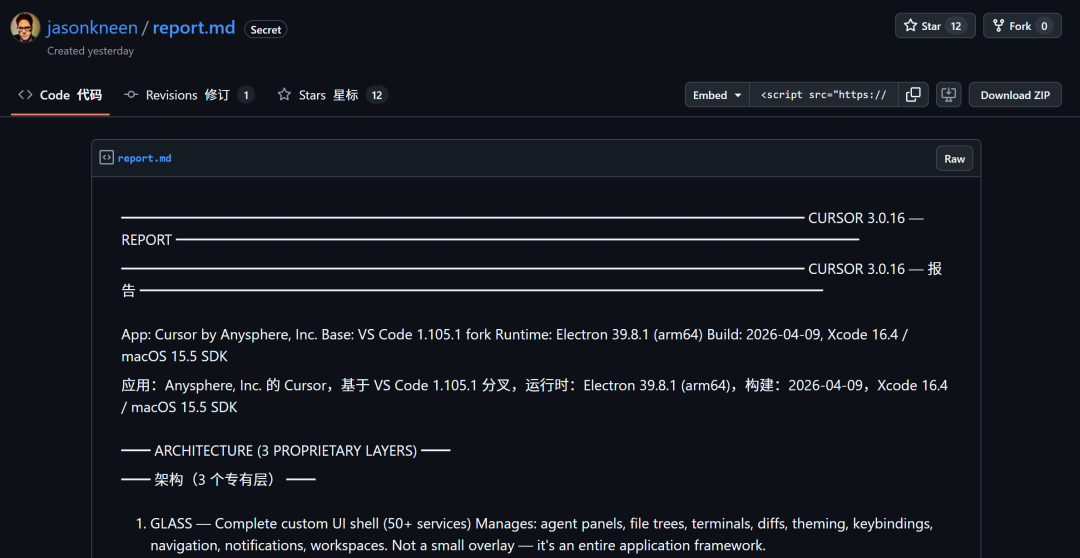Click the fork icon in Fork button
The width and height of the screenshot is (1080, 558).
pos(998,26)
